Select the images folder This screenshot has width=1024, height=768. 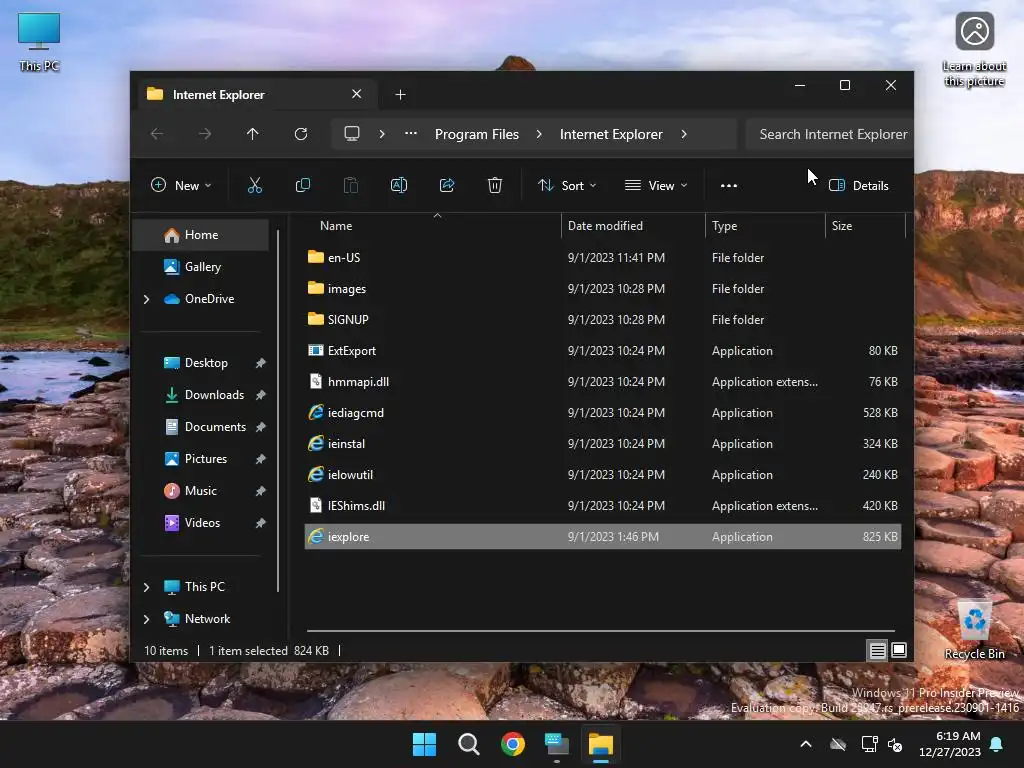pyautogui.click(x=602, y=289)
